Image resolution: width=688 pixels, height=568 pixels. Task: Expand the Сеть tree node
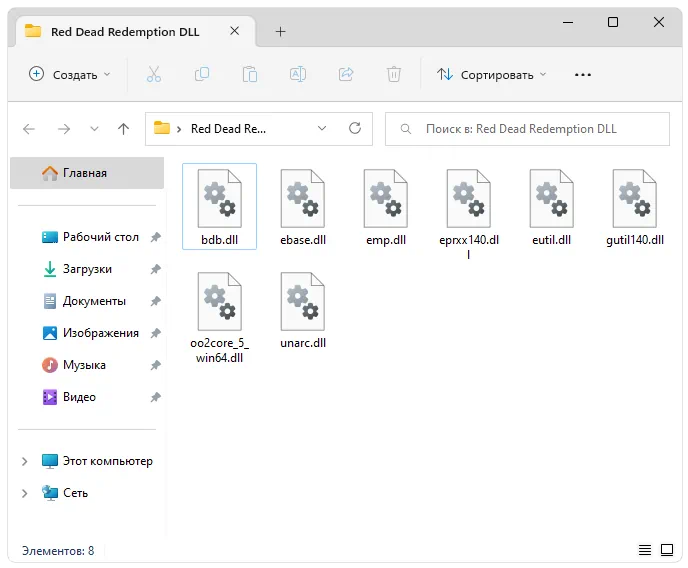click(x=25, y=493)
